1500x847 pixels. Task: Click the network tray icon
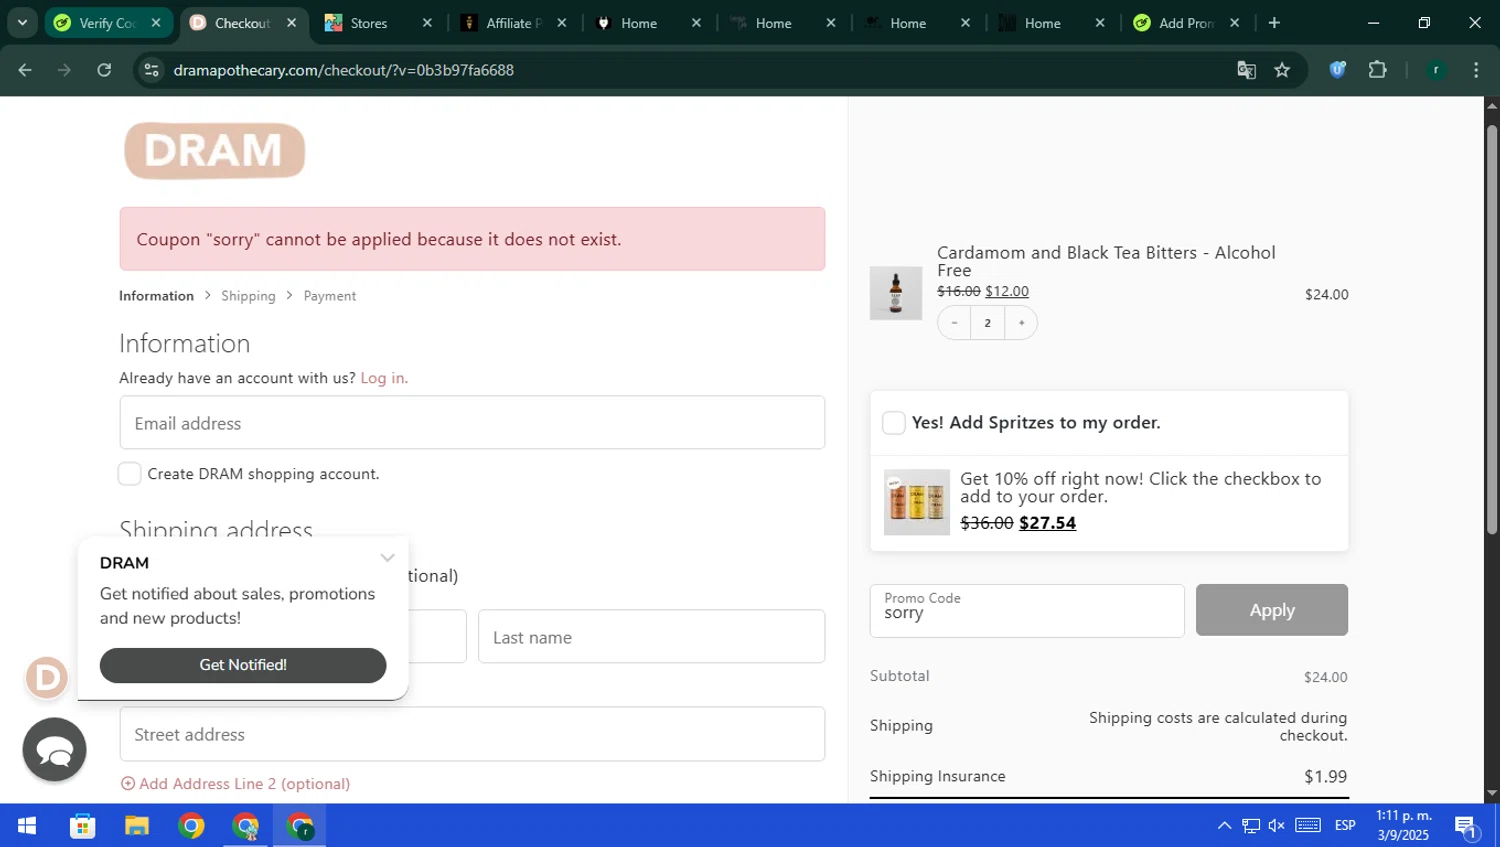pyautogui.click(x=1251, y=826)
